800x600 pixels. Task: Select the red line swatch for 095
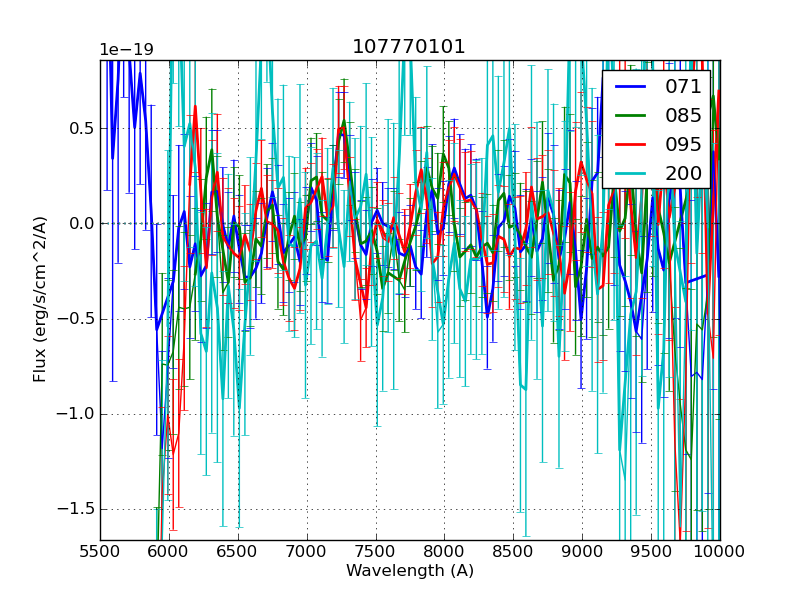pyautogui.click(x=632, y=144)
